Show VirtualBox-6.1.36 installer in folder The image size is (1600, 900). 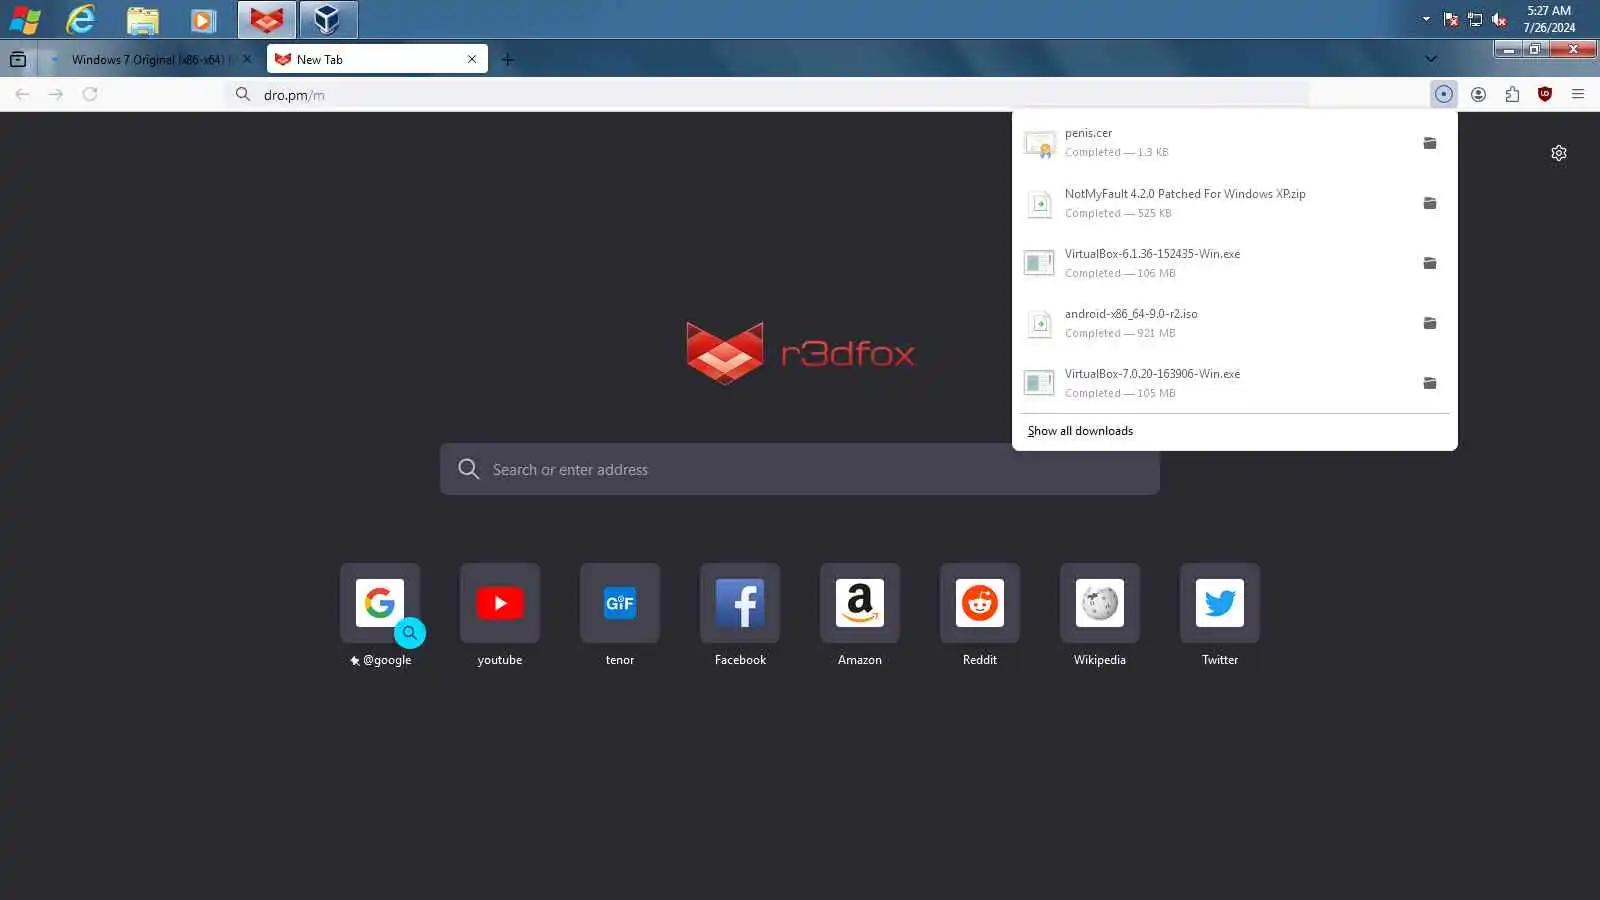(x=1430, y=263)
